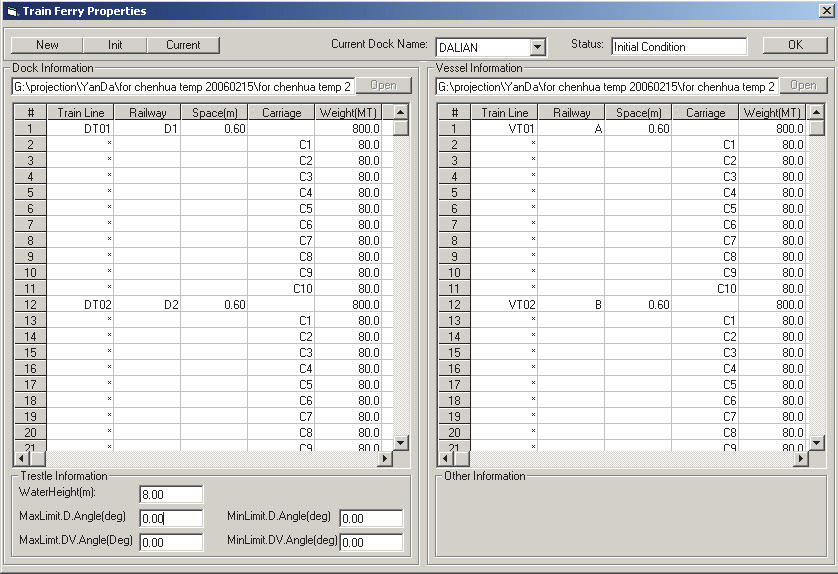The height and width of the screenshot is (574, 838).
Task: Select the DT02 cell in dock table
Action: pyautogui.click(x=80, y=305)
